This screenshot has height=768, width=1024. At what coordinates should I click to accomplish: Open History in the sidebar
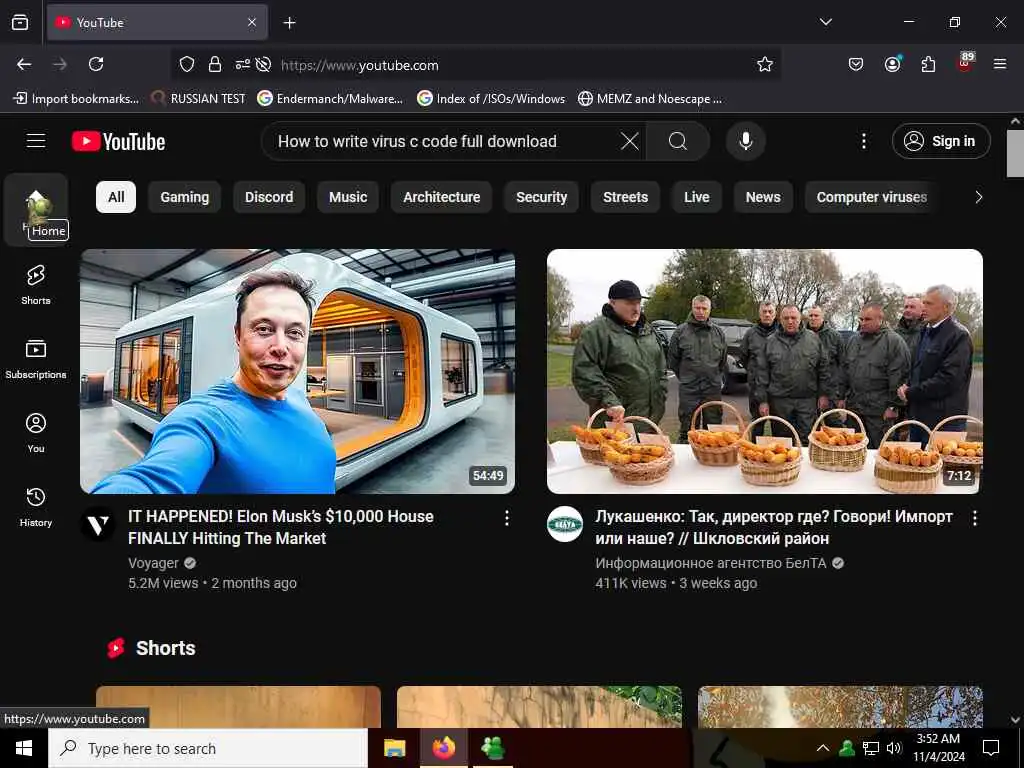click(x=36, y=507)
